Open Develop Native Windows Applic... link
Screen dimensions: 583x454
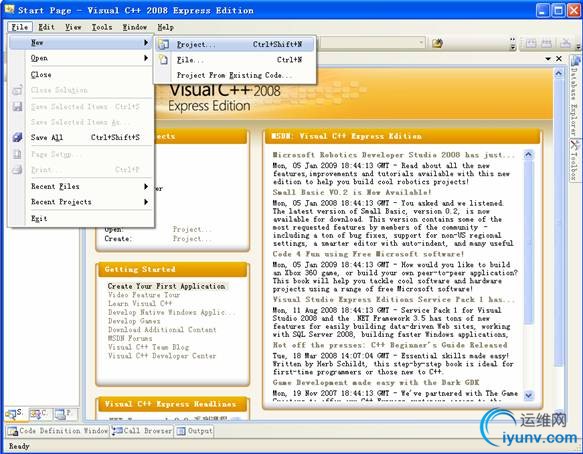(x=171, y=312)
